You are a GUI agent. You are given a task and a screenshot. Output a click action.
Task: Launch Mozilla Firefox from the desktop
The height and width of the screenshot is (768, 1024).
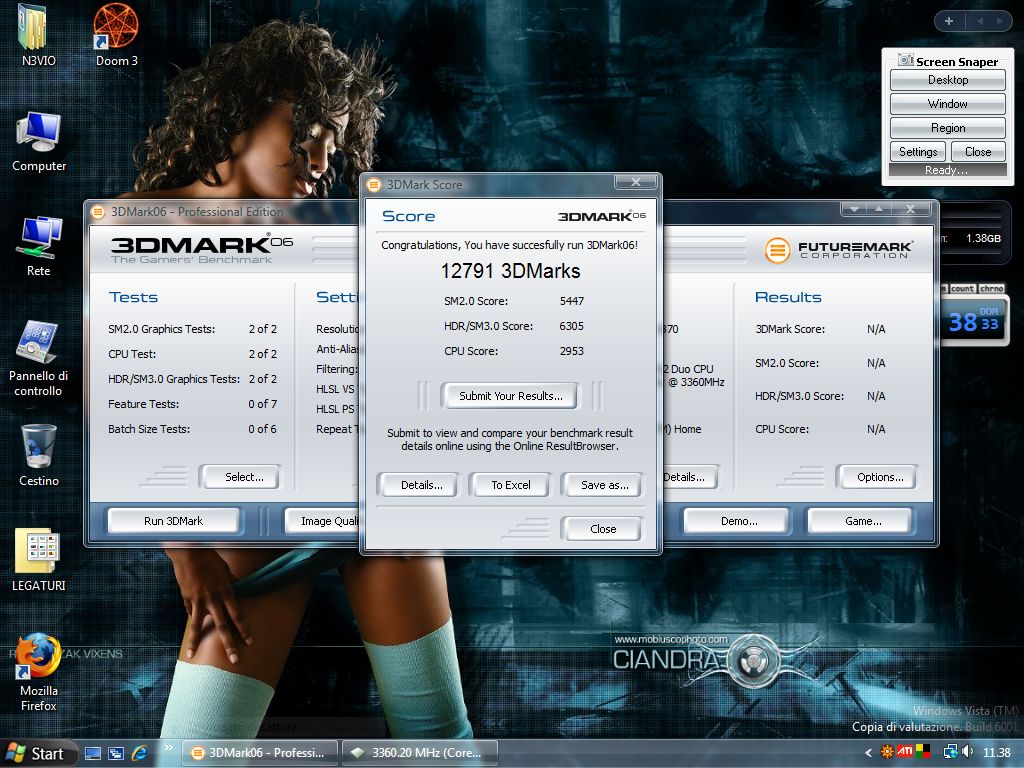38,656
